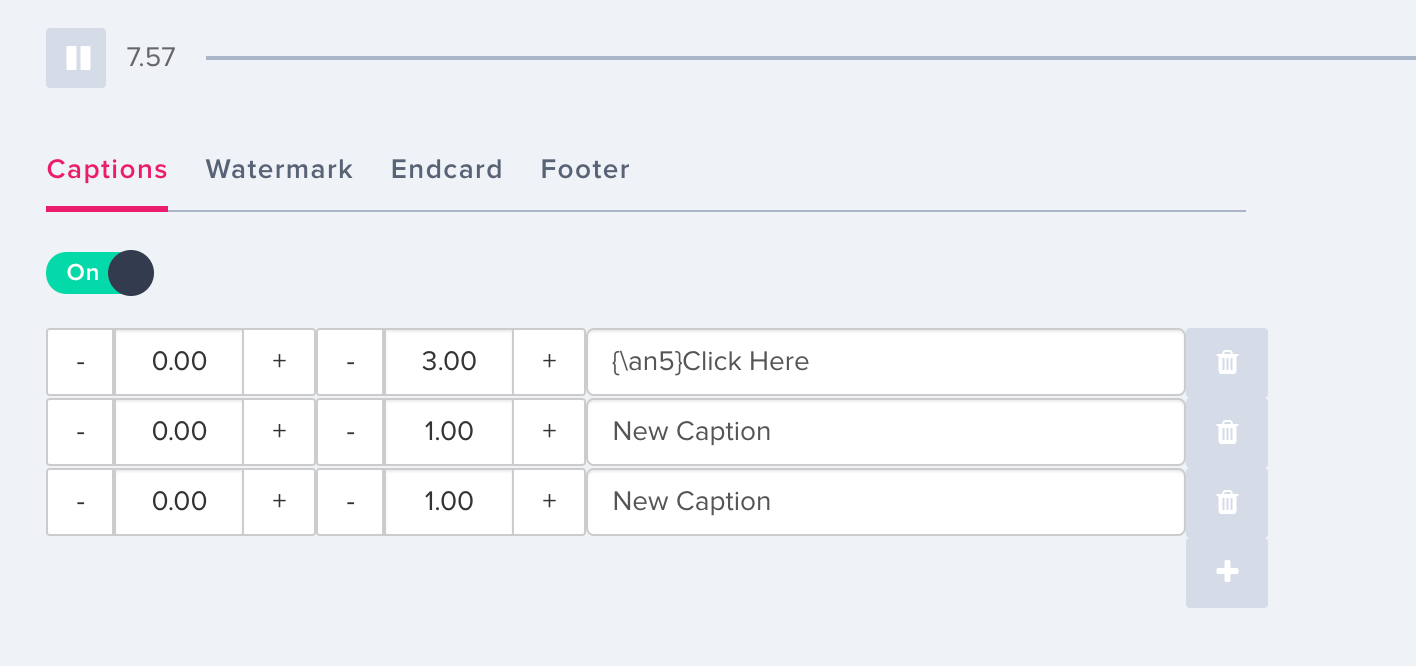Decrease start time of first caption

80,361
